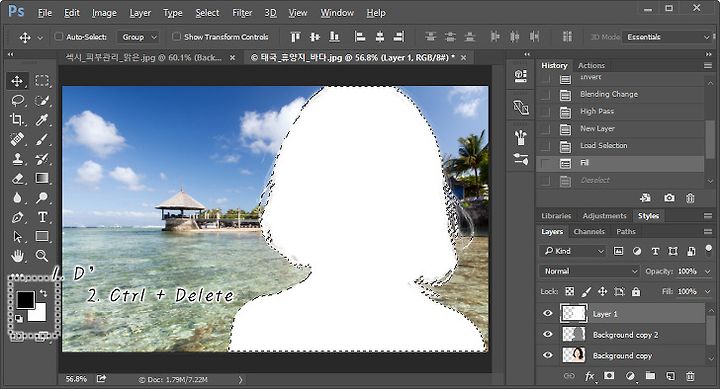This screenshot has width=720, height=389.
Task: Open the Filter menu
Action: point(242,13)
